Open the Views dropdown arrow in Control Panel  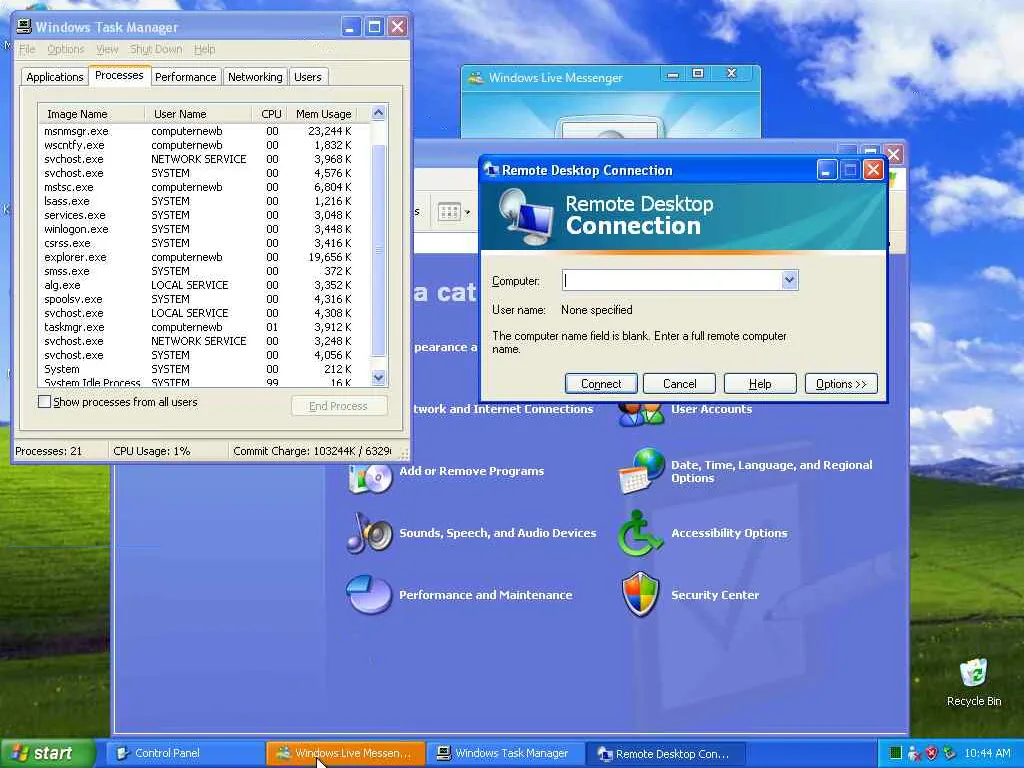[x=467, y=212]
